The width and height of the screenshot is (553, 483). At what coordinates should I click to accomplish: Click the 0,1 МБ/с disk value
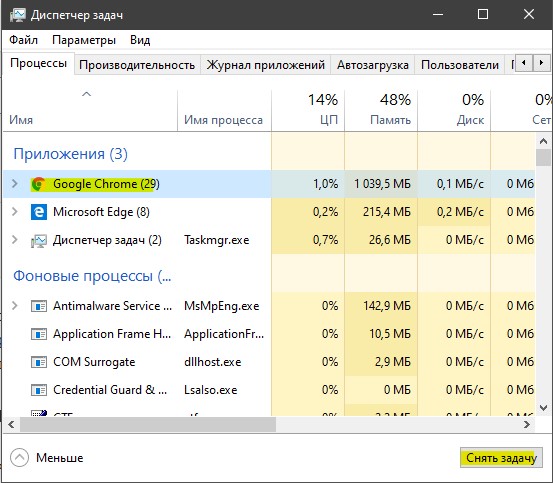[460, 184]
